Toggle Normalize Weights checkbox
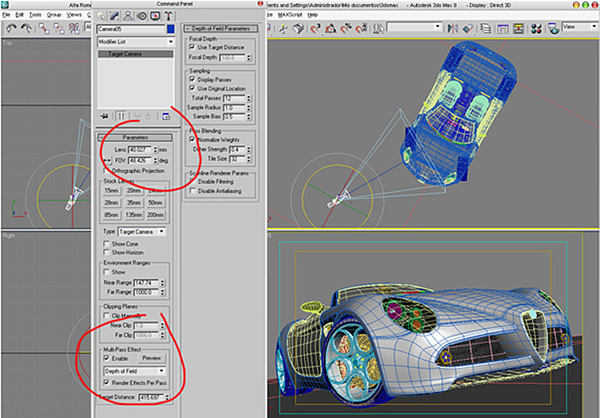Viewport: 600px width, 418px height. (192, 139)
